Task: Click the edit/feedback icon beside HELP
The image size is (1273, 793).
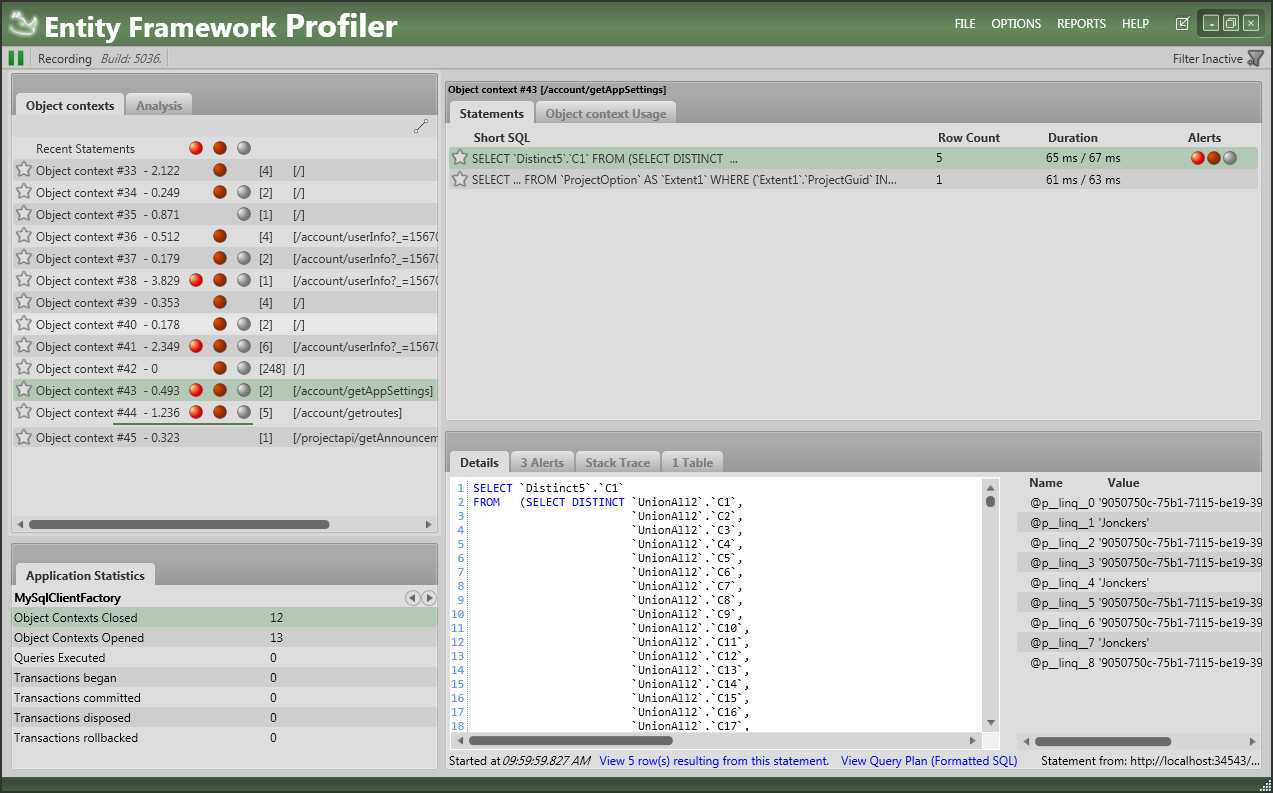Action: 1183,23
